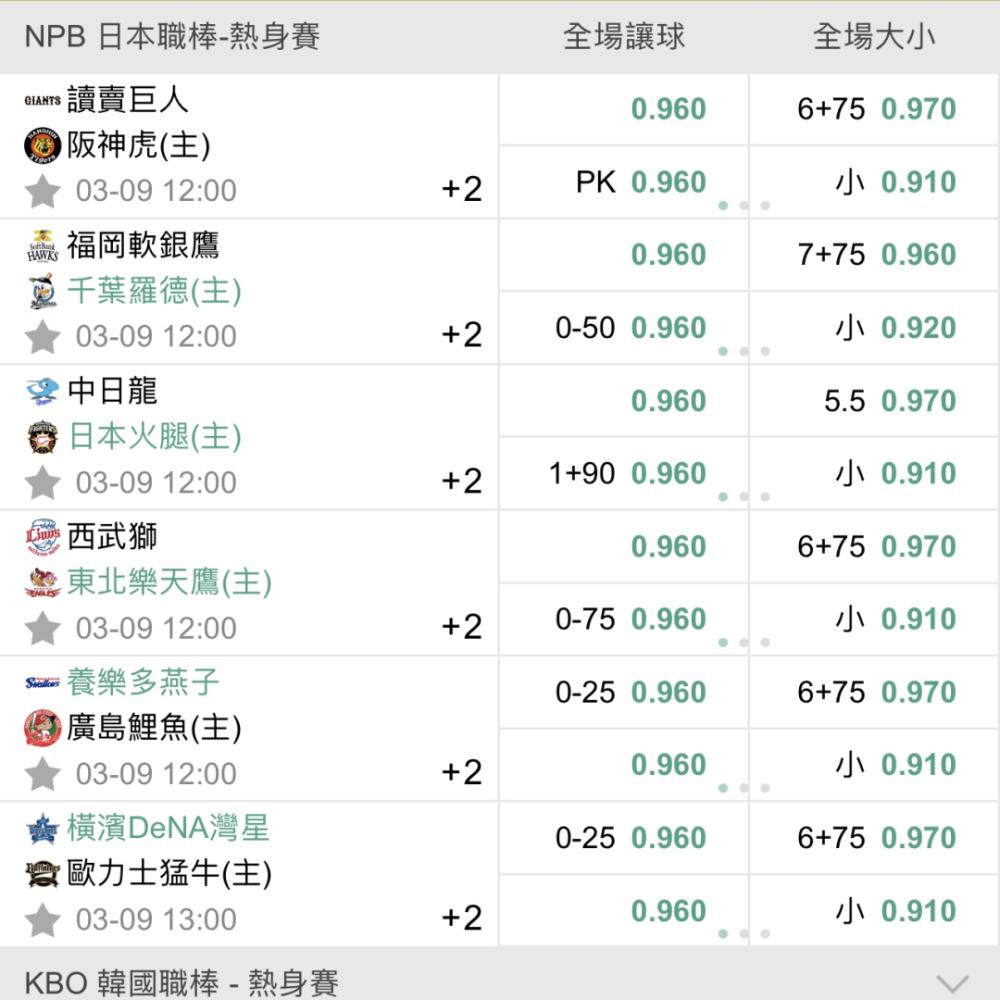Click the Yomiuri Giants team logo
The image size is (1000, 1000).
tap(43, 100)
